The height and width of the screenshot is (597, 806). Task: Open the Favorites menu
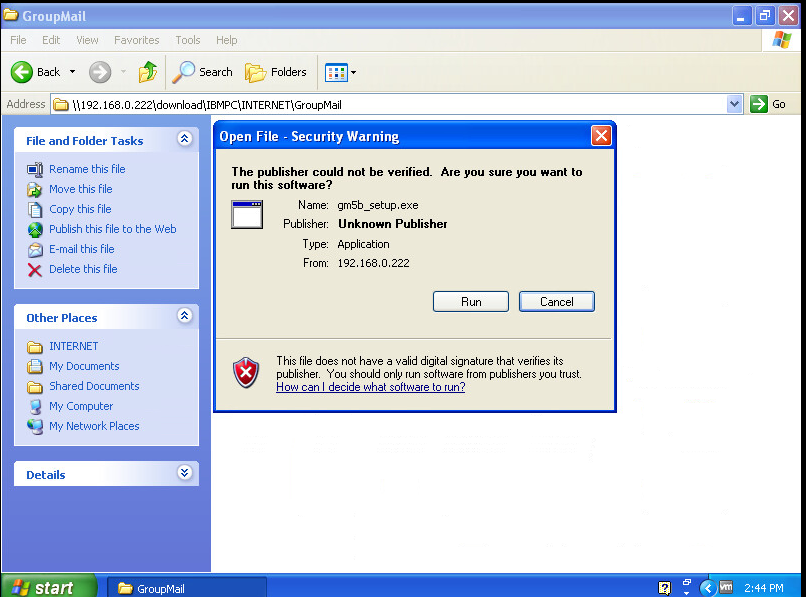click(136, 40)
